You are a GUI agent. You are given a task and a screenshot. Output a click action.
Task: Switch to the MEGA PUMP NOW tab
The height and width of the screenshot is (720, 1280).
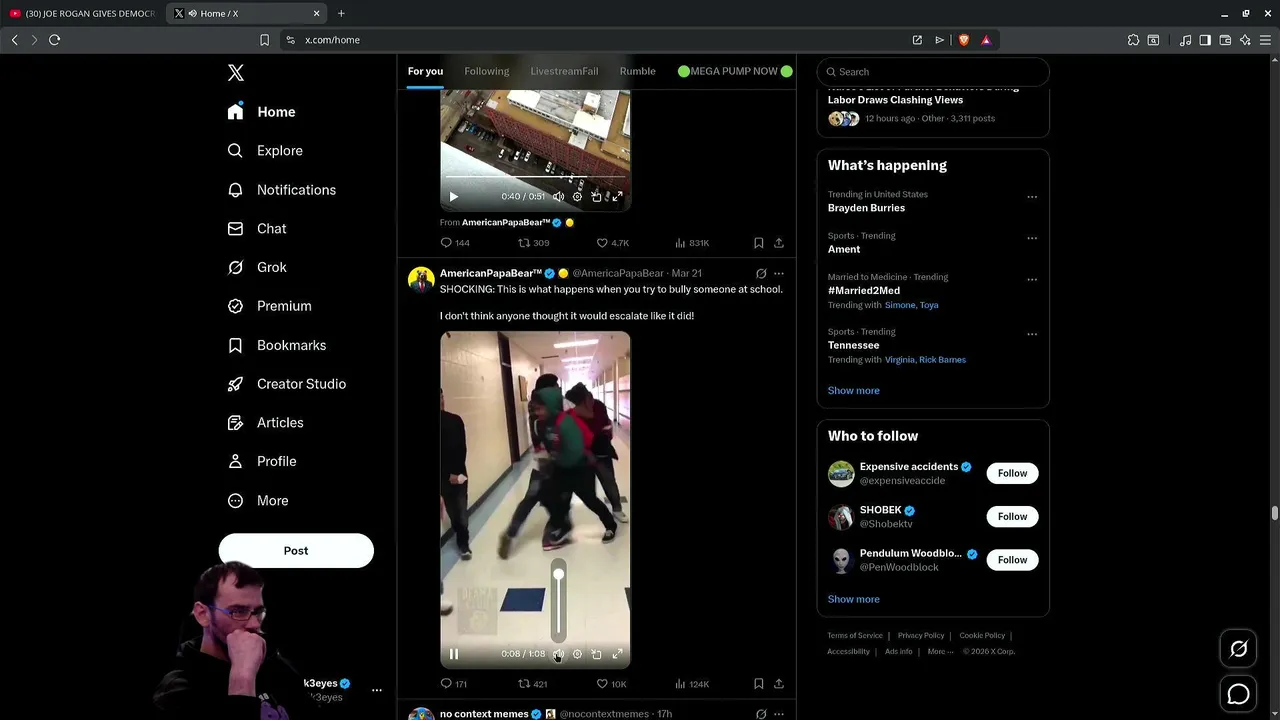[x=735, y=71]
